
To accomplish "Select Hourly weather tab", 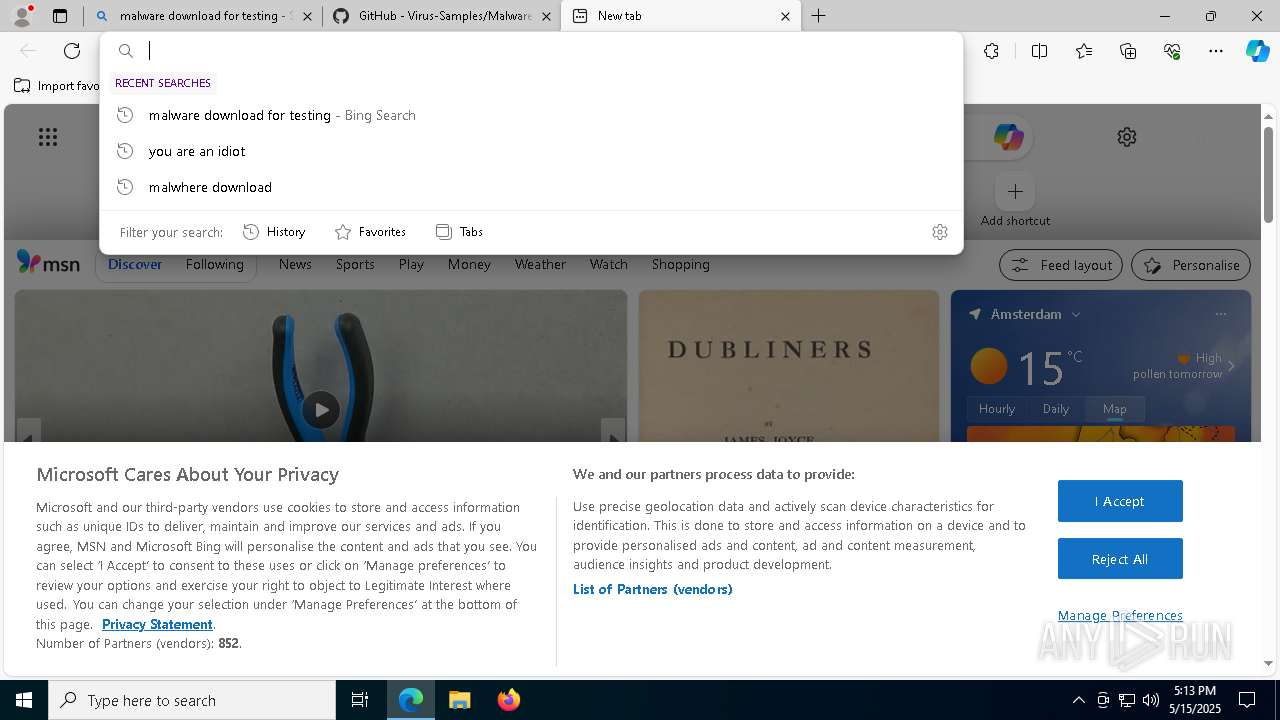I will (997, 409).
